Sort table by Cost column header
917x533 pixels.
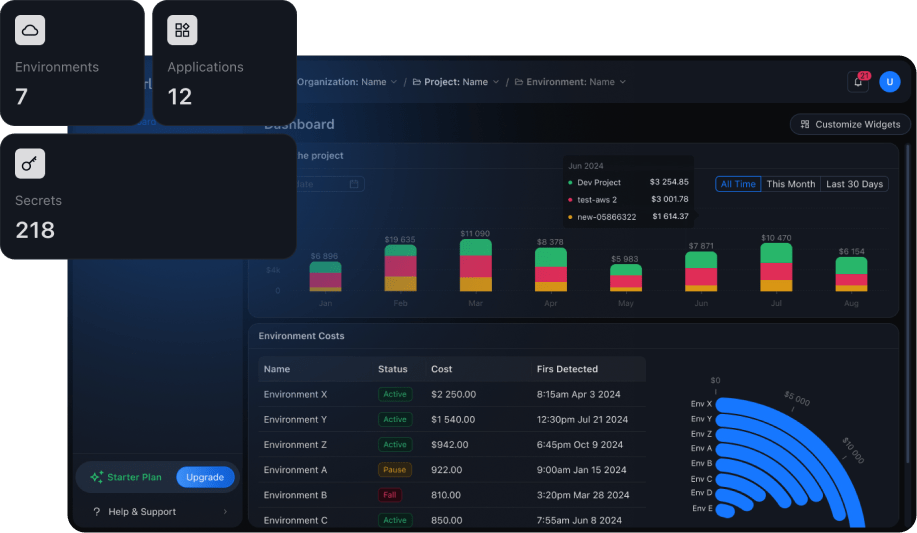[441, 369]
